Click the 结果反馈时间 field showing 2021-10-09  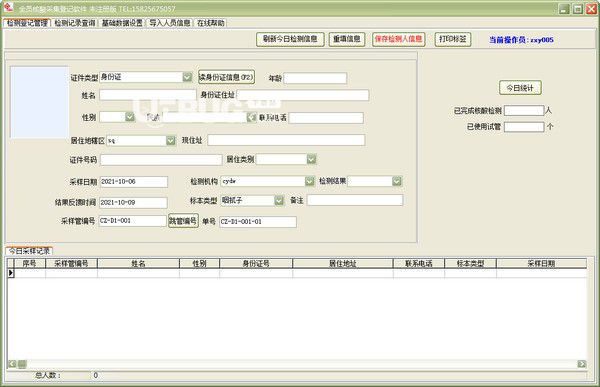133,202
